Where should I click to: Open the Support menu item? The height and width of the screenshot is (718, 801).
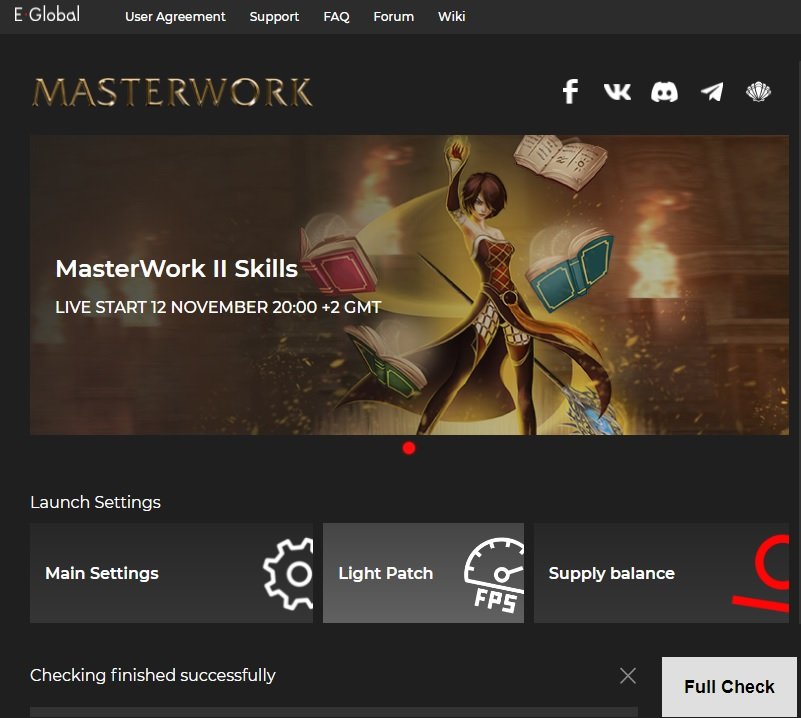[274, 16]
